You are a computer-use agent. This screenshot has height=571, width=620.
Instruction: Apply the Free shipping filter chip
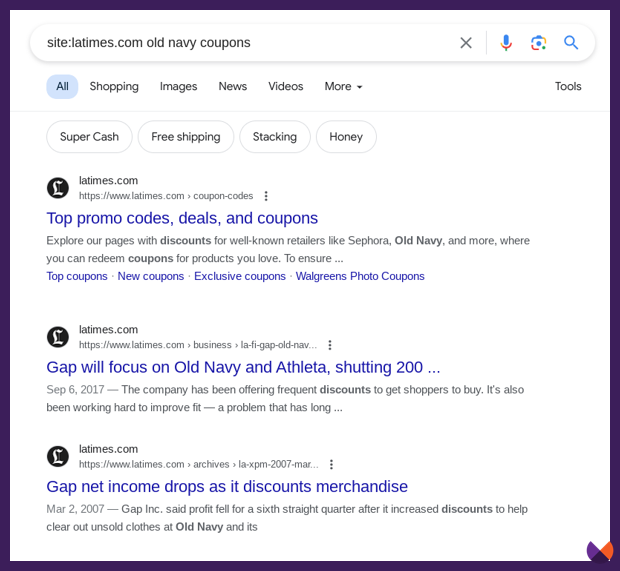[186, 137]
